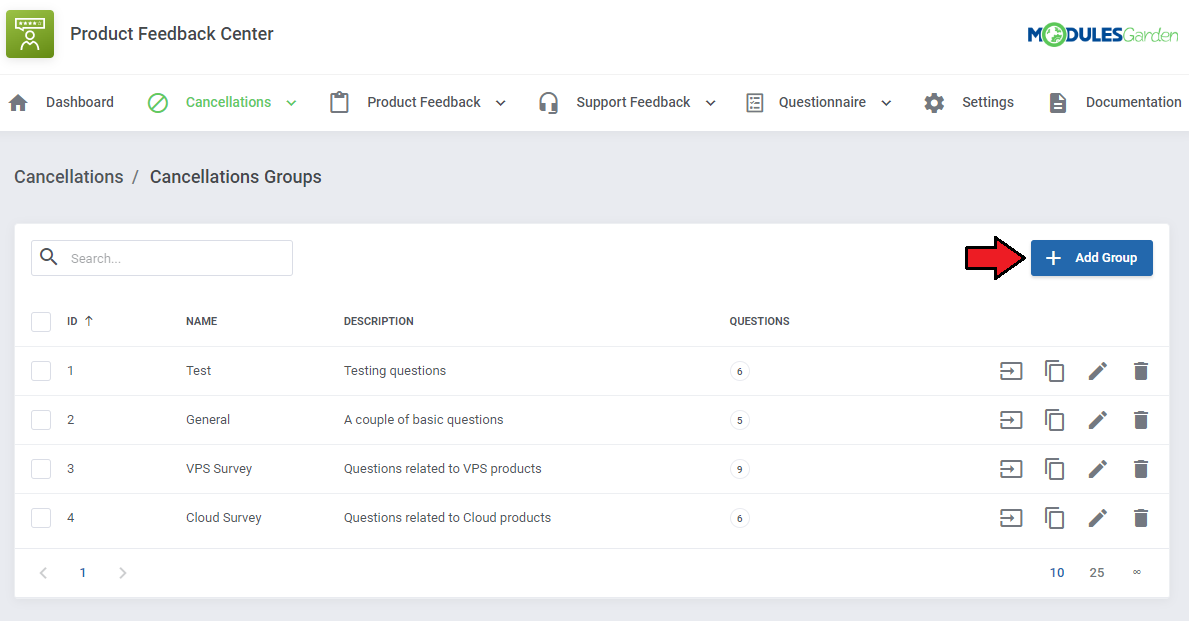Delete the Cloud Survey group
The height and width of the screenshot is (621, 1189).
pos(1140,518)
